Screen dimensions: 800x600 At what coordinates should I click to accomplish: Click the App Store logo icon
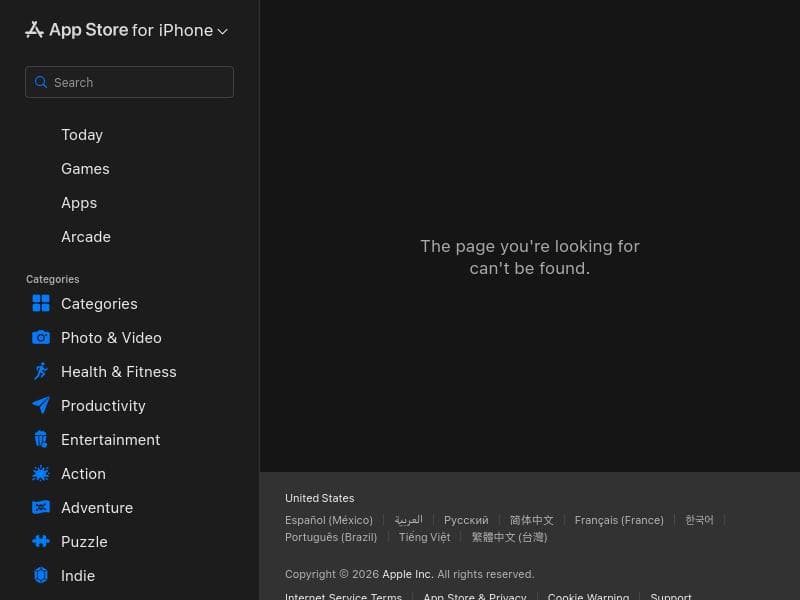pos(34,30)
